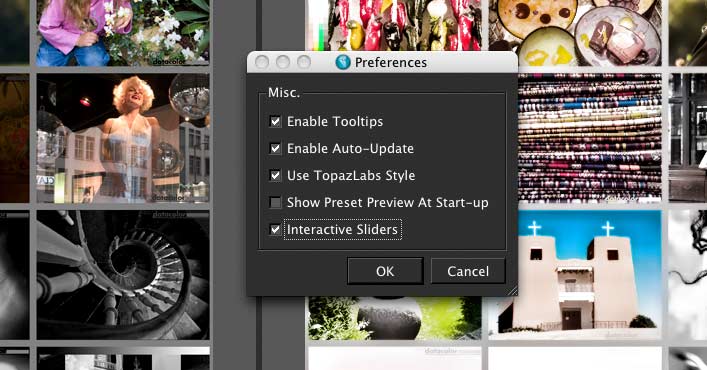Toggle the Interactive Sliders checkbox

tap(275, 229)
